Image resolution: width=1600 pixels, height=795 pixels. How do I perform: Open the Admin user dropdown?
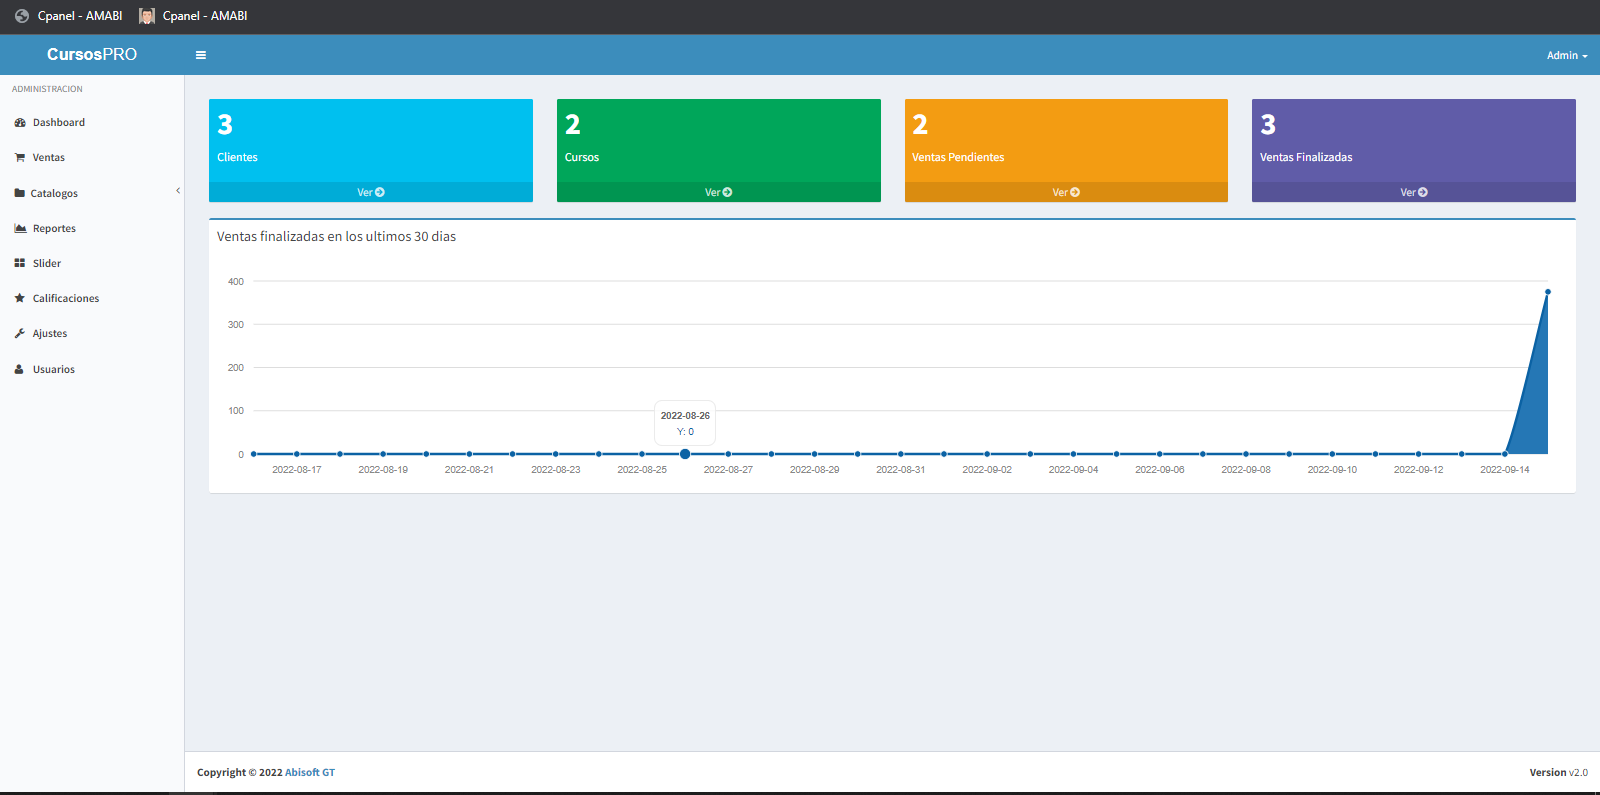1566,56
